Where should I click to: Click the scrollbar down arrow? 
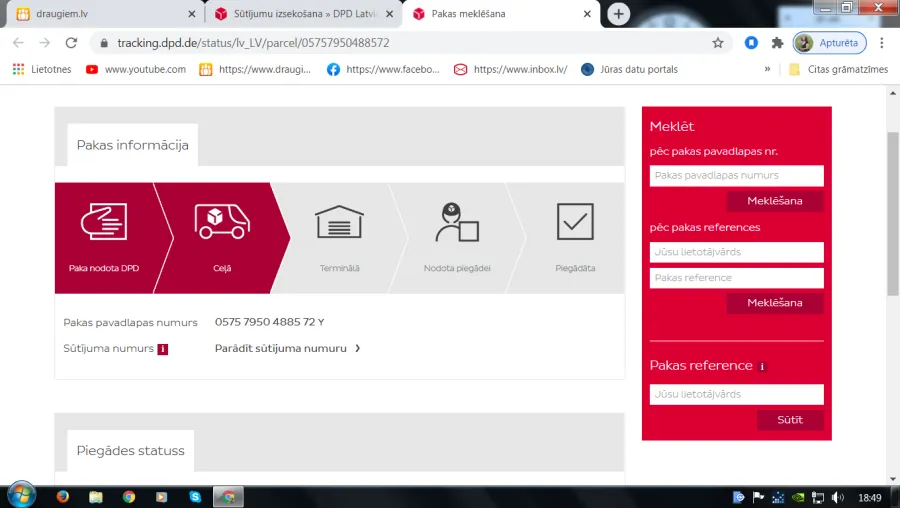[x=893, y=479]
